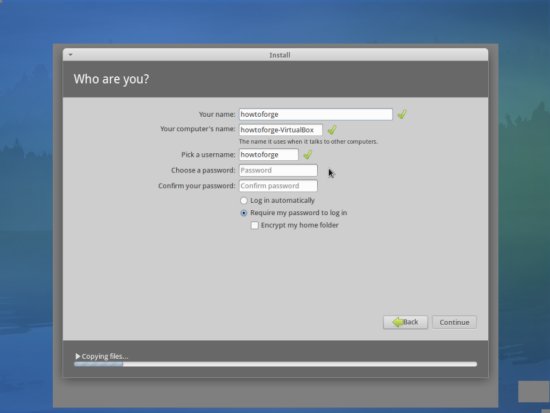Go back with the Back button
The height and width of the screenshot is (413, 550).
[x=405, y=322]
